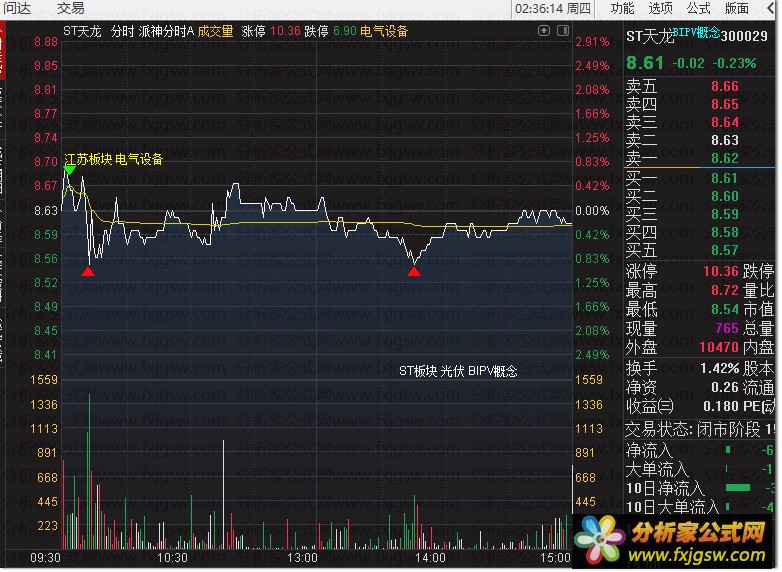Open the 选项 menu
The height and width of the screenshot is (572, 782).
pos(661,8)
